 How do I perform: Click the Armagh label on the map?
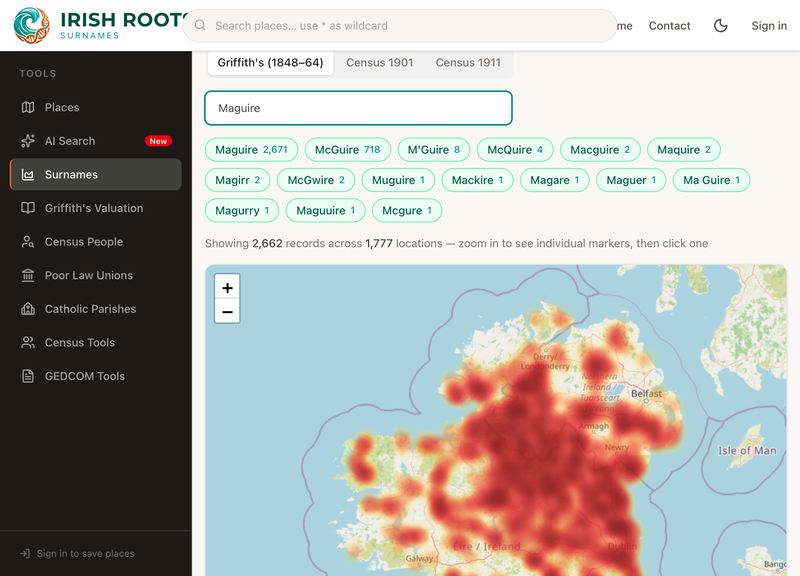(594, 426)
